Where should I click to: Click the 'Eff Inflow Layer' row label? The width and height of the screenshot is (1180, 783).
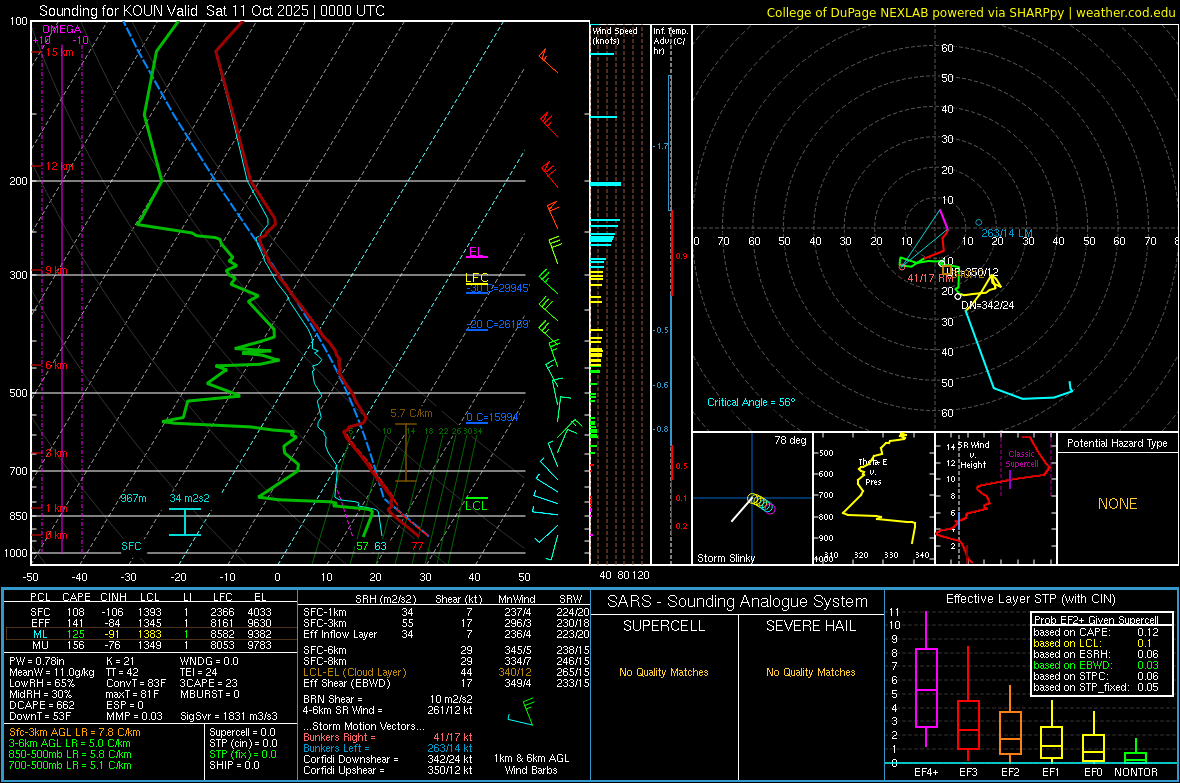(339, 634)
